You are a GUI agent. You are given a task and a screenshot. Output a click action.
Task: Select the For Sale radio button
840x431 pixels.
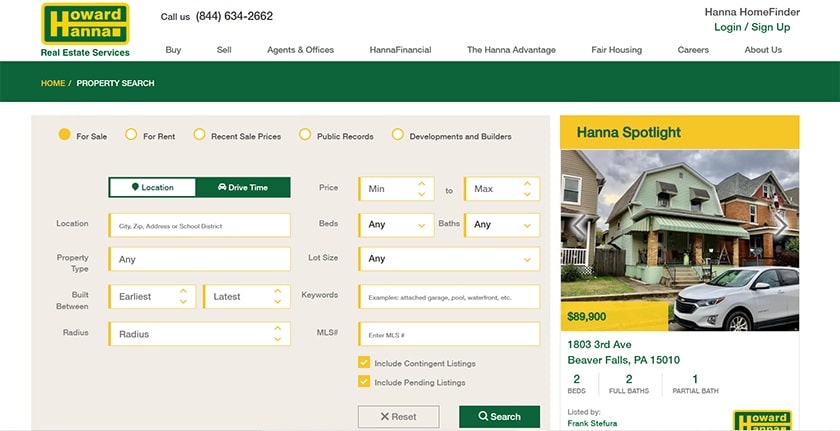click(x=64, y=134)
